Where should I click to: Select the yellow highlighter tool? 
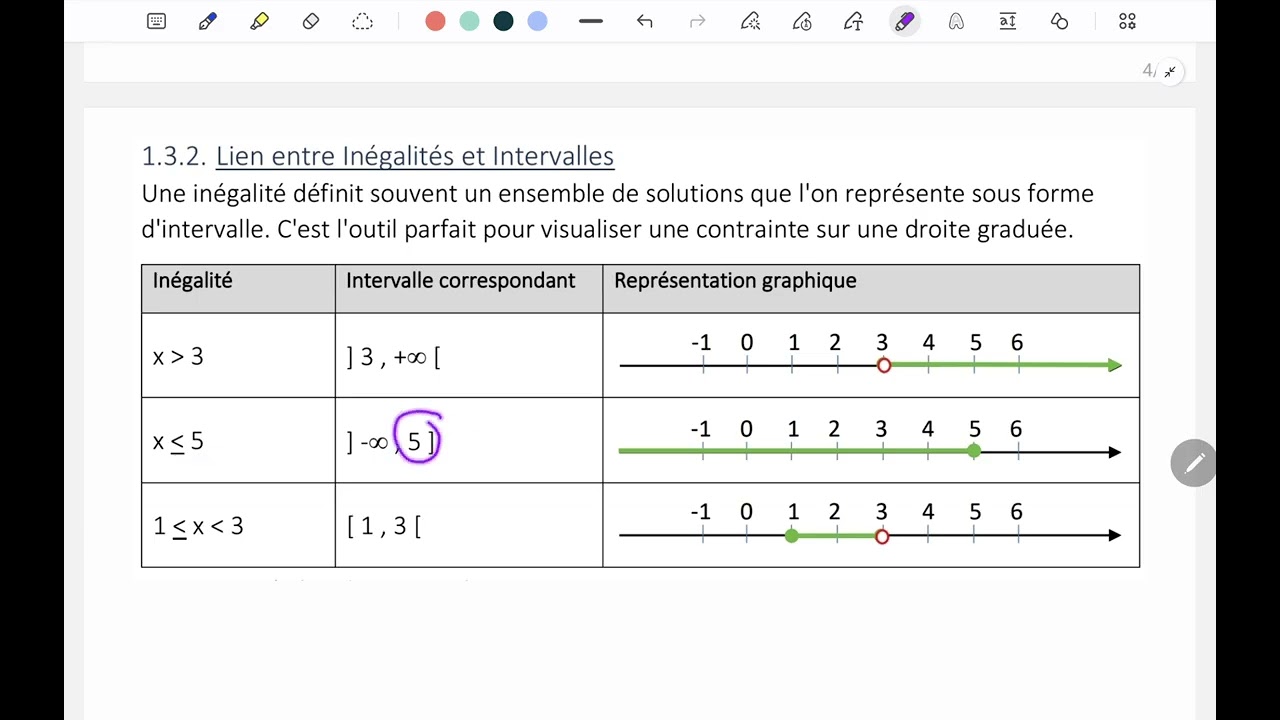click(x=259, y=21)
